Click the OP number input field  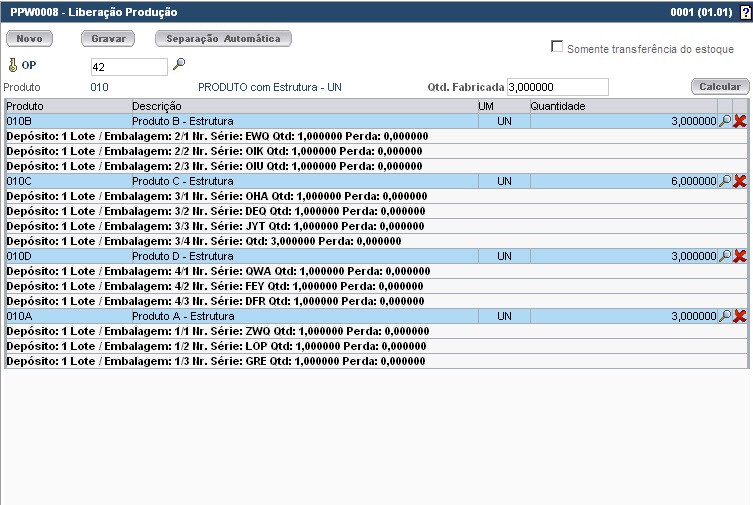tap(129, 67)
